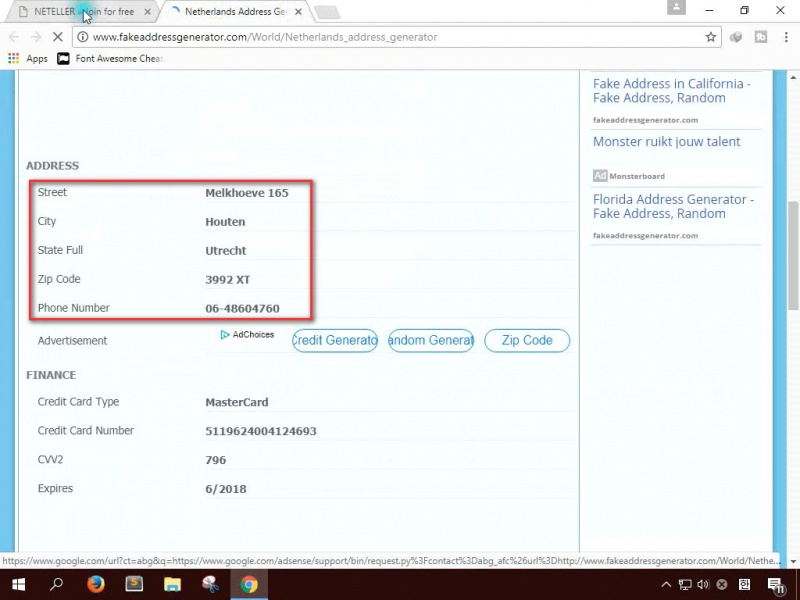View site information icon in address bar

pos(83,37)
